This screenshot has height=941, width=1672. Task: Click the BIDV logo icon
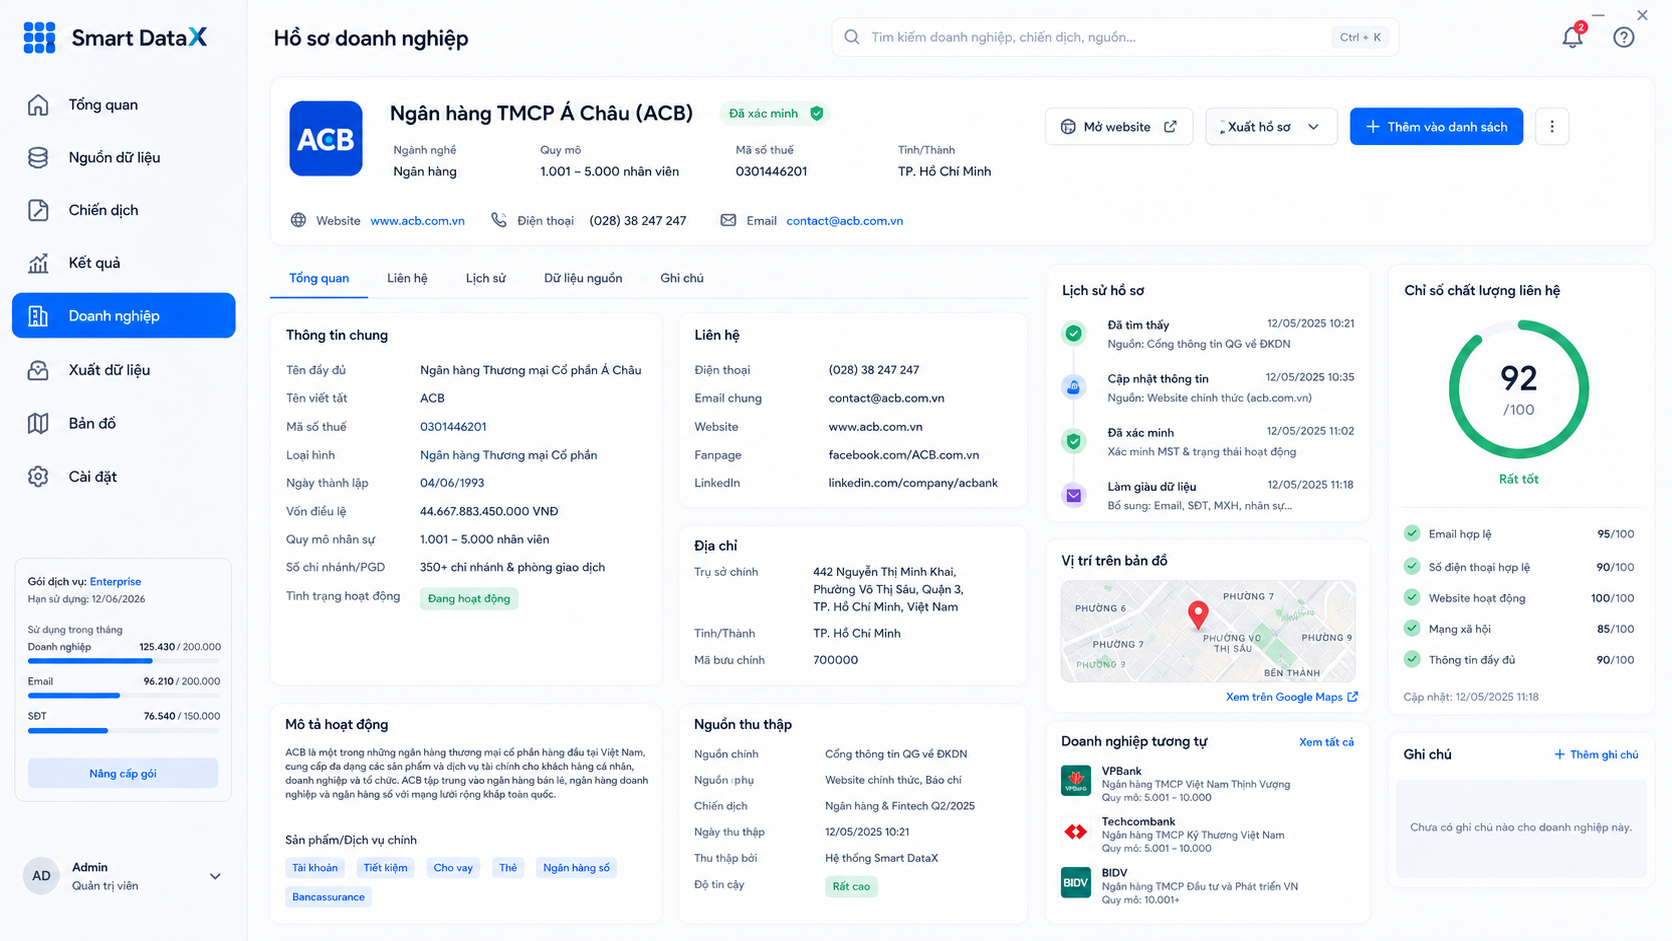coord(1076,883)
